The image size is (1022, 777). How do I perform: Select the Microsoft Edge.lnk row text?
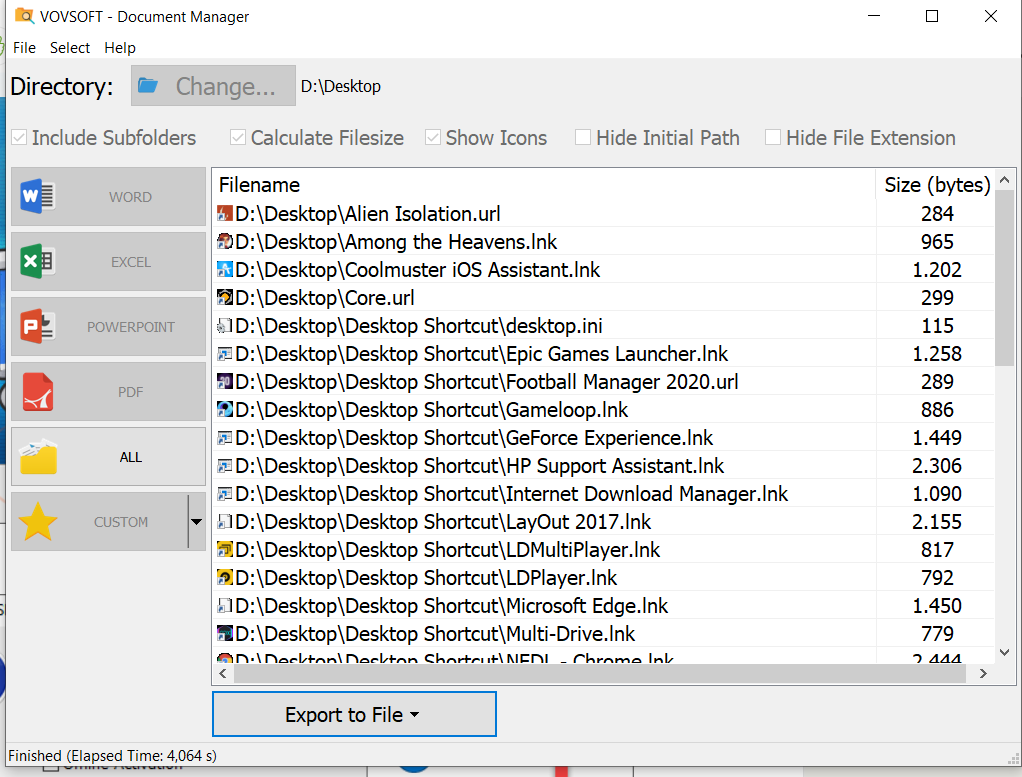click(451, 606)
